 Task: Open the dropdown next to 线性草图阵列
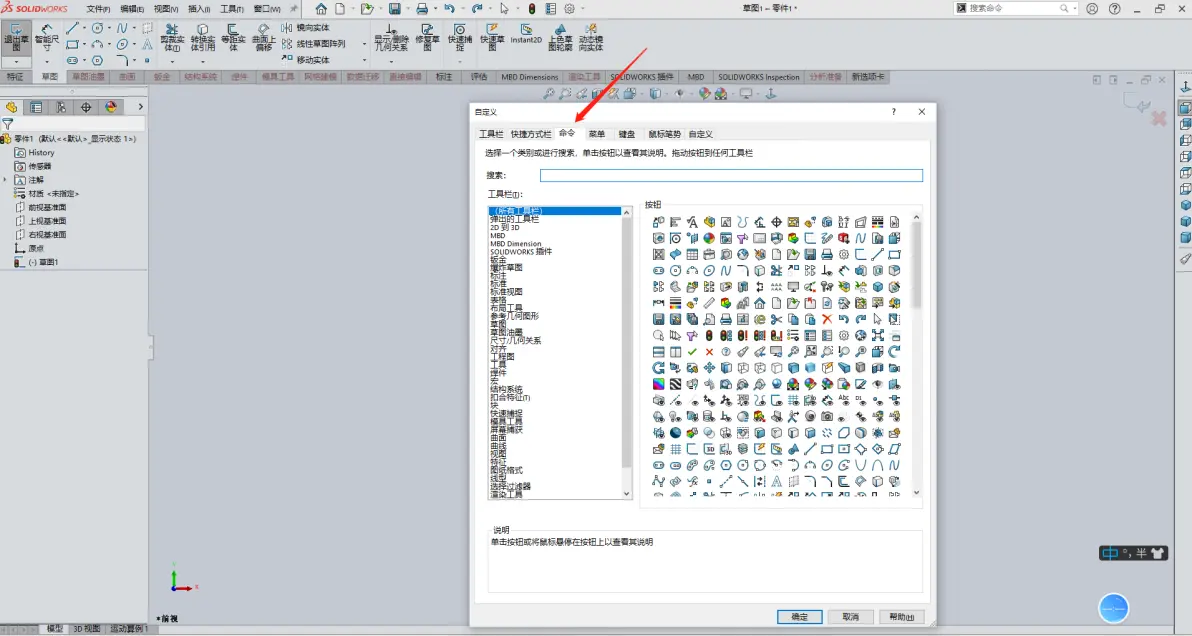pos(364,43)
